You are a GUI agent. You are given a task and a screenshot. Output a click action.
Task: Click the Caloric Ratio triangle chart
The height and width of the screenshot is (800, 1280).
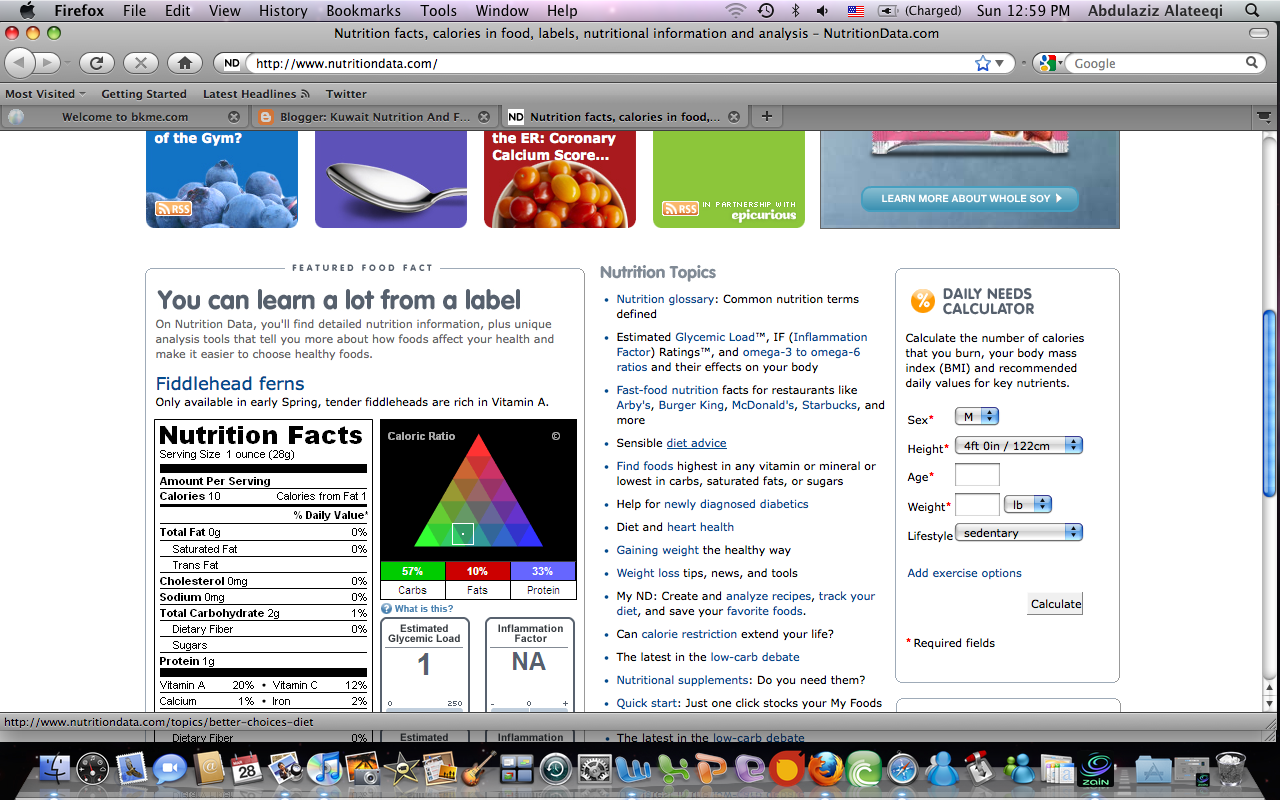pyautogui.click(x=479, y=490)
